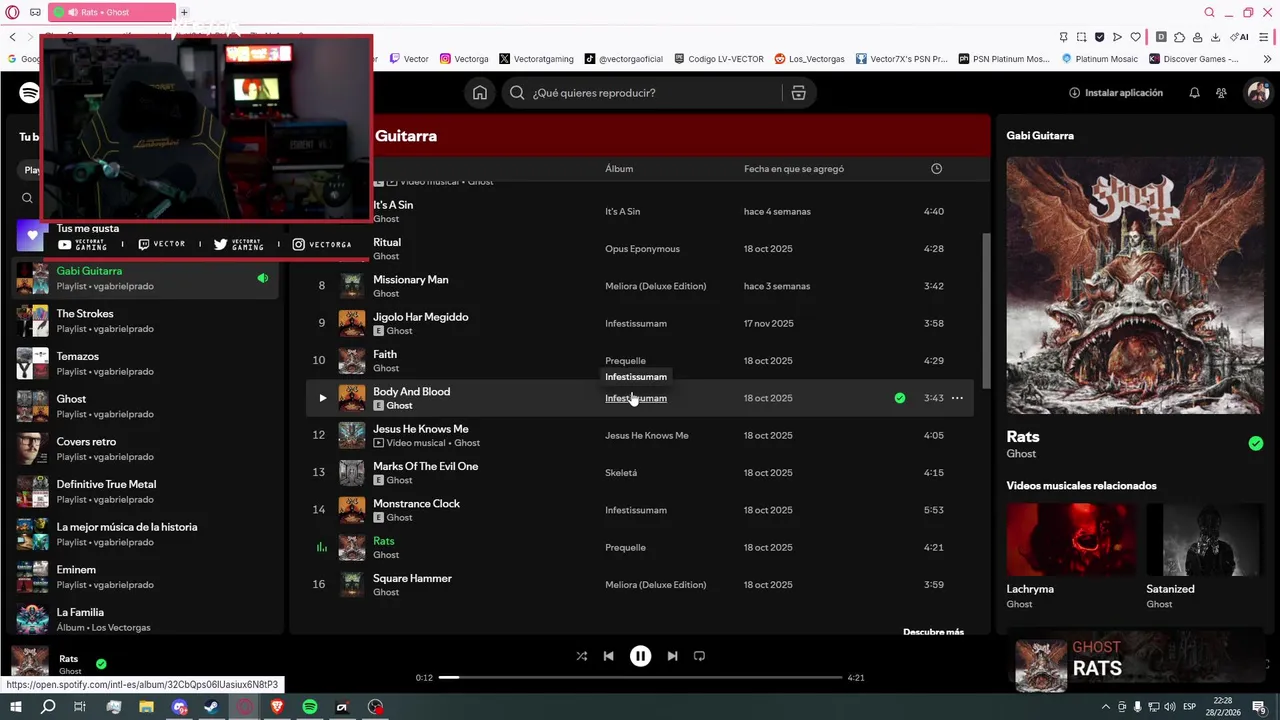Image resolution: width=1280 pixels, height=720 pixels.
Task: Focus the ¿Qué quieres reproducir? search field
Action: click(x=644, y=93)
